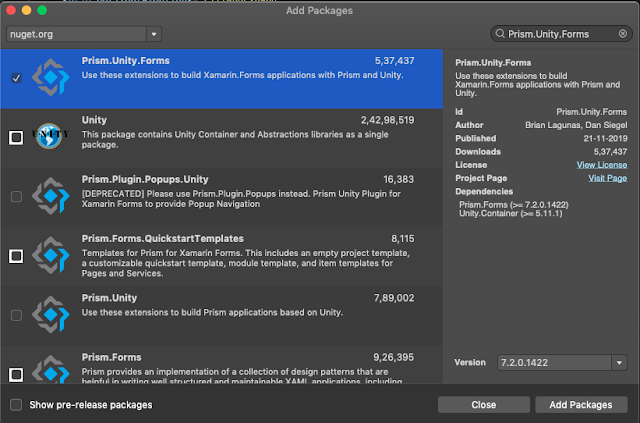Click the 7,89,002 download count

coord(394,298)
